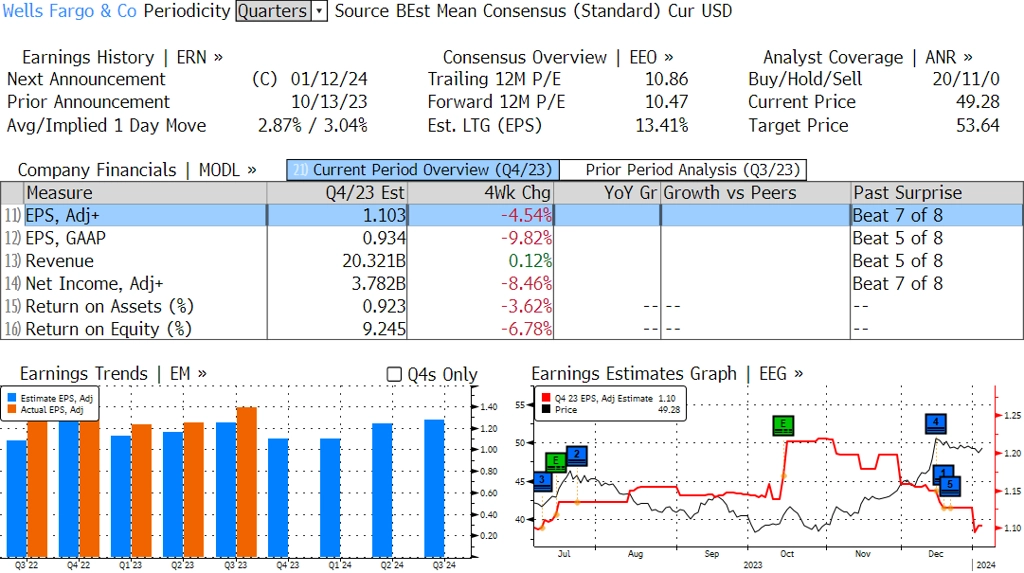This screenshot has height=573, width=1024.
Task: Click Forward 12M P/E value 10.47
Action: point(667,102)
